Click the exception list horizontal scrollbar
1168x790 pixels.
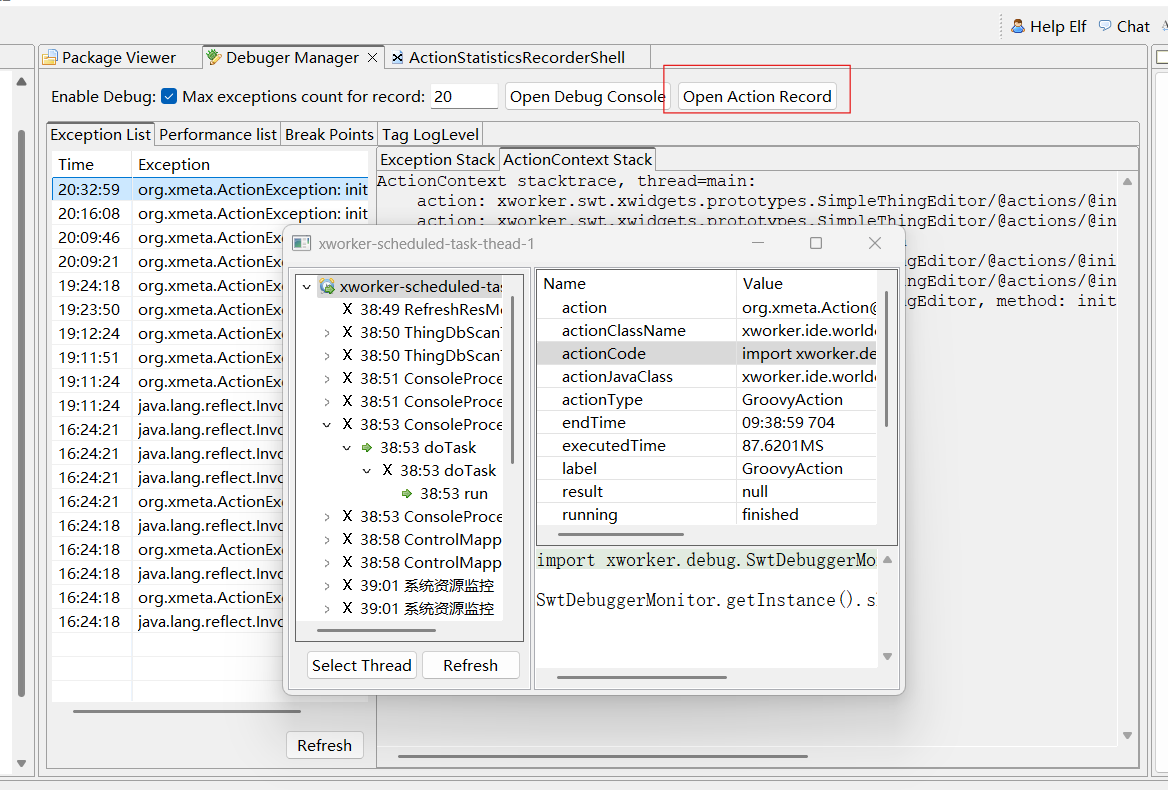pyautogui.click(x=186, y=711)
